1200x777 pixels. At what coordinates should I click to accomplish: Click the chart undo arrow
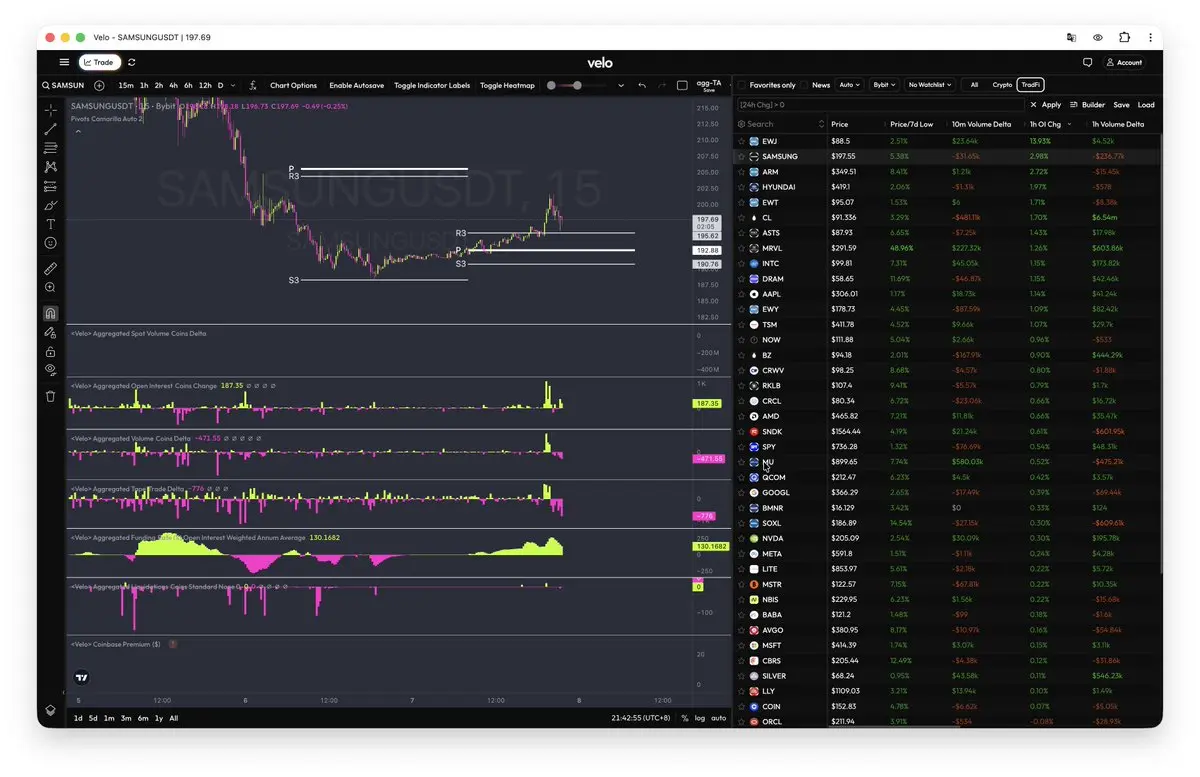(x=642, y=85)
